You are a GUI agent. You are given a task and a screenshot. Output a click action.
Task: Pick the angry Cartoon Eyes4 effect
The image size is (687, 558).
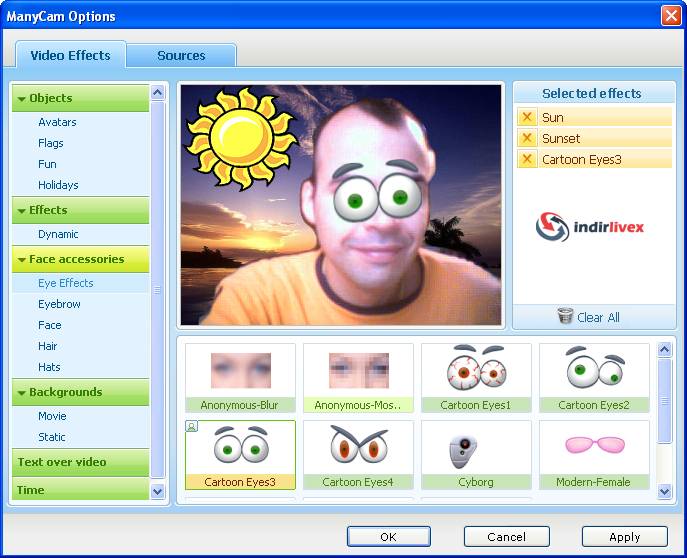358,455
